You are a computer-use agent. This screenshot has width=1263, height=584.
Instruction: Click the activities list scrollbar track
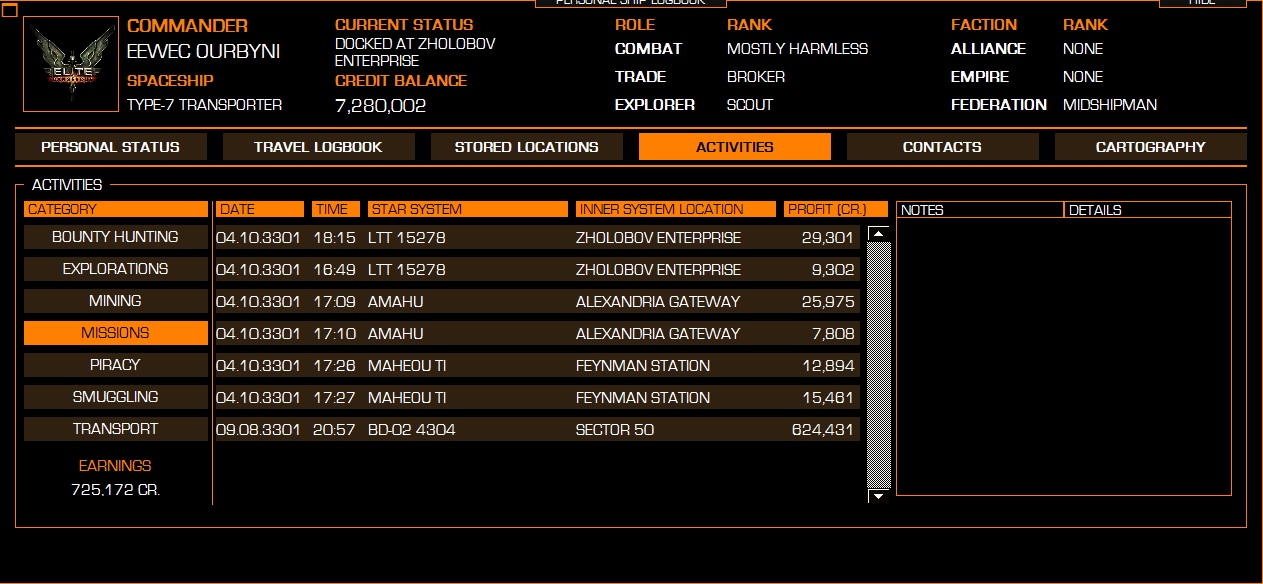[x=878, y=365]
